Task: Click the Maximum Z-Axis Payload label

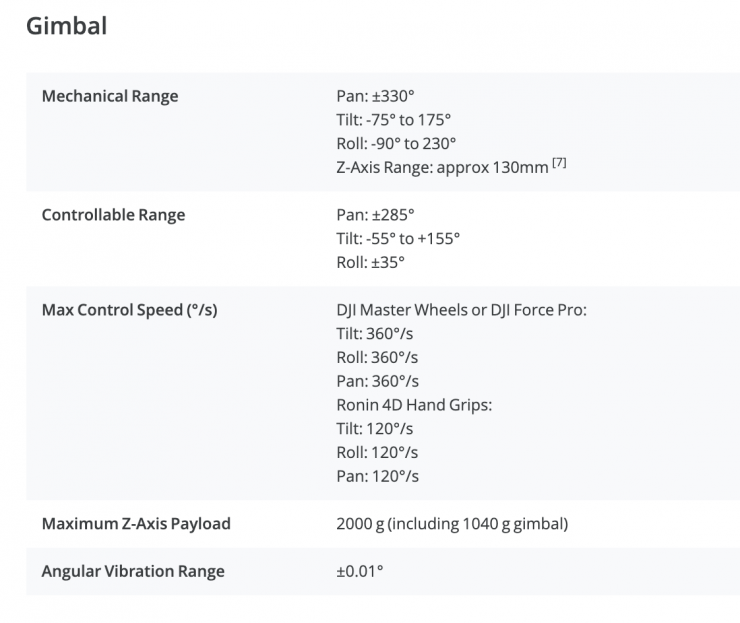Action: click(x=136, y=524)
